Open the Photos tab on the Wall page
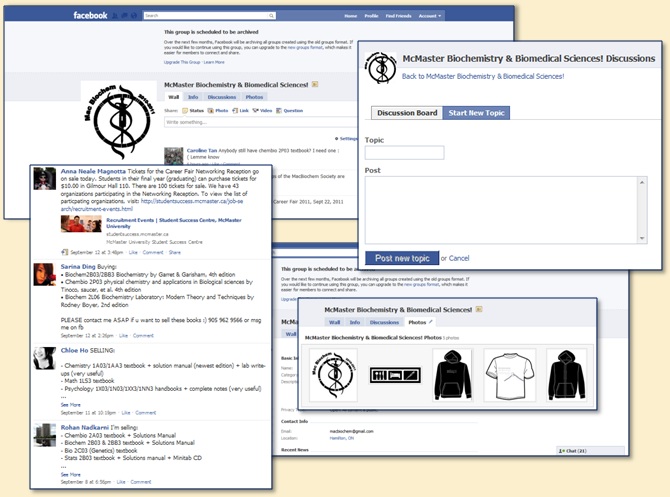Image resolution: width=670 pixels, height=497 pixels. tap(254, 97)
